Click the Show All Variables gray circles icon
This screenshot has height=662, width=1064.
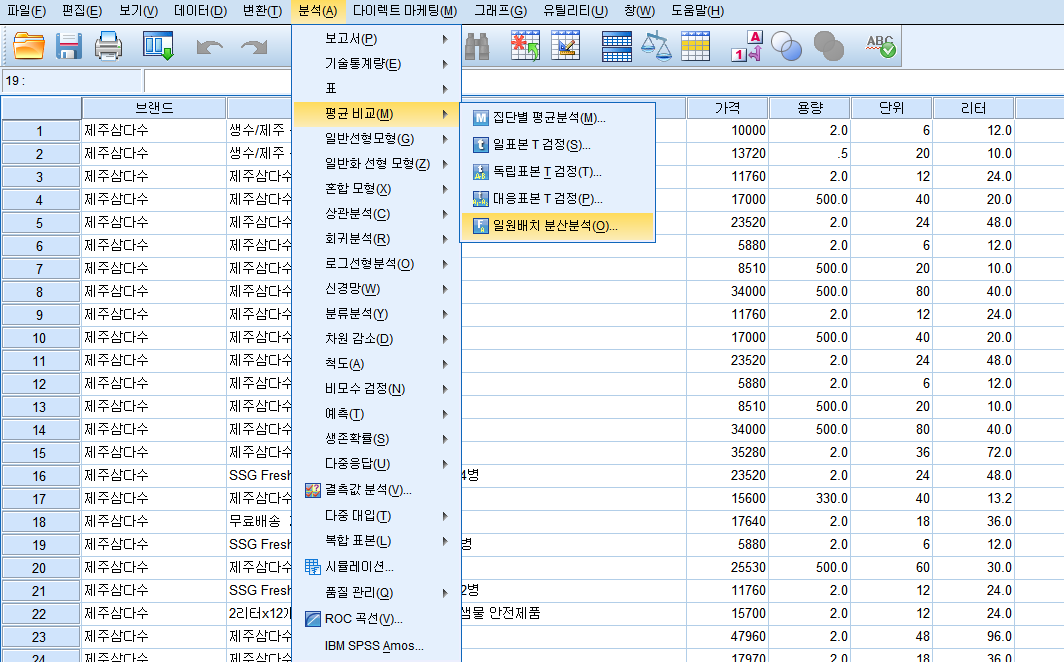click(829, 47)
